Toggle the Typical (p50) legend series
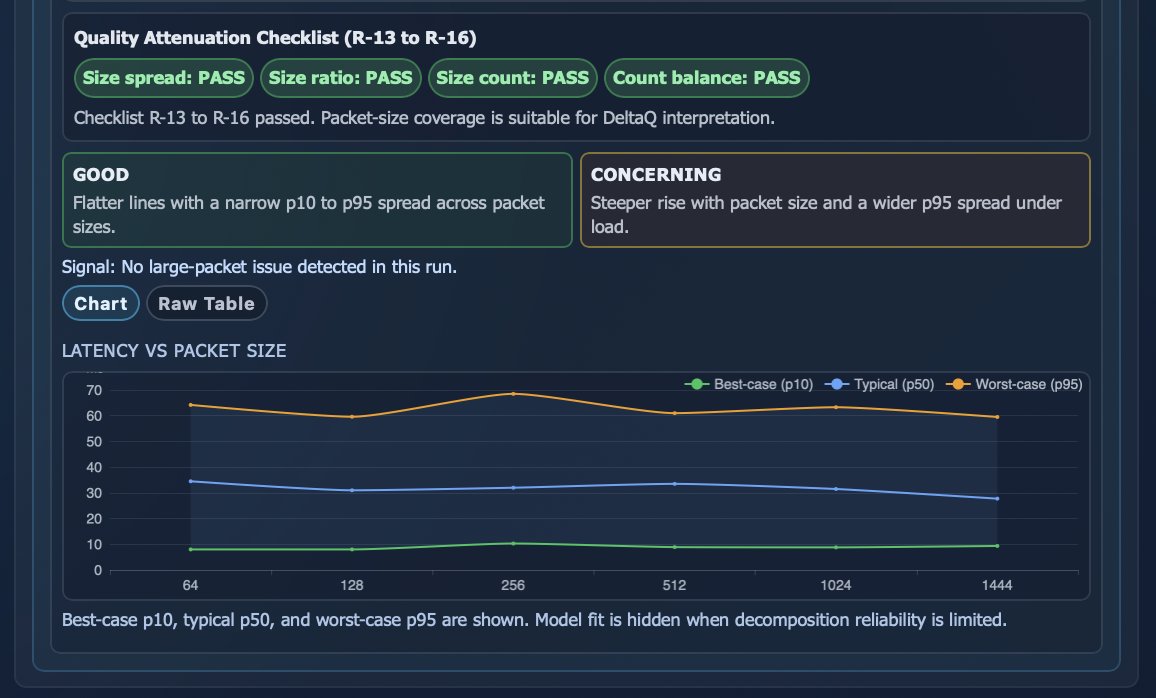1156x698 pixels. point(879,384)
